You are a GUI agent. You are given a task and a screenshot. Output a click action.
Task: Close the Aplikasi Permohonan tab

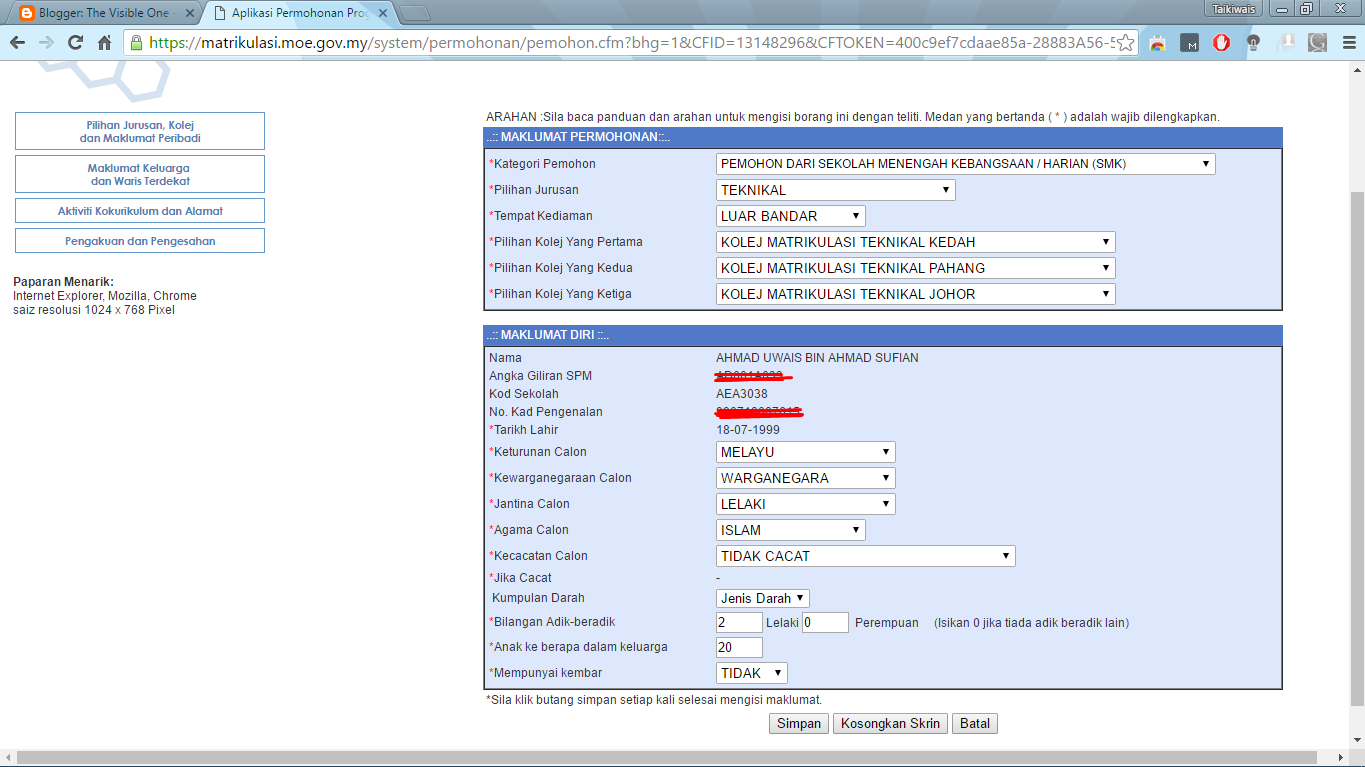(381, 13)
